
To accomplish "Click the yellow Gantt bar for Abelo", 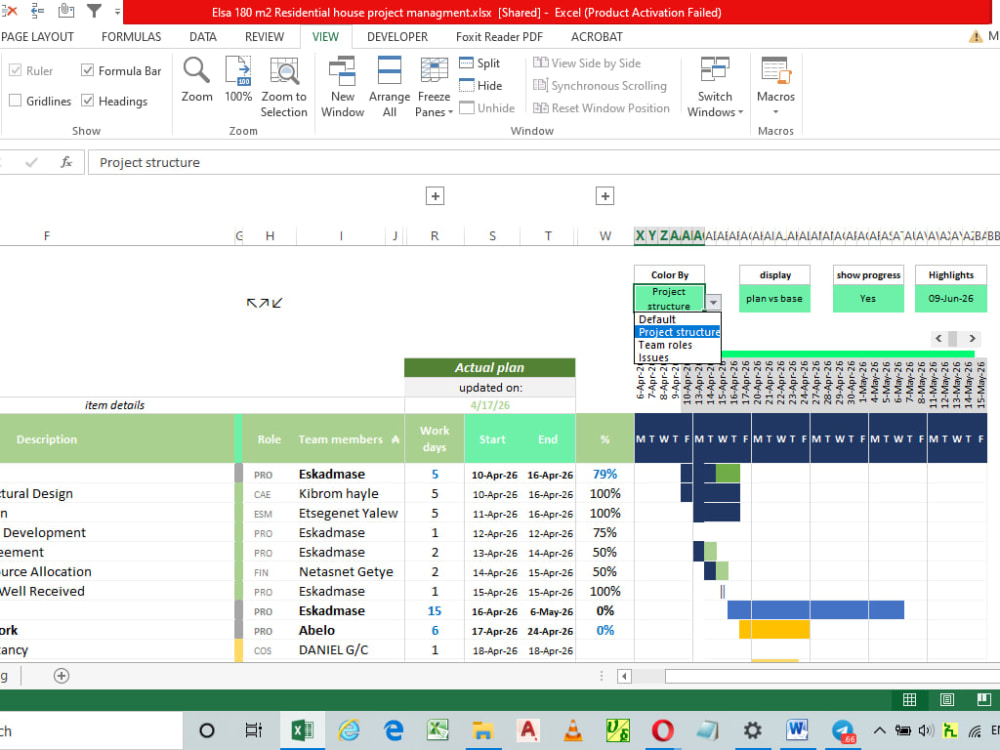I will click(x=774, y=630).
